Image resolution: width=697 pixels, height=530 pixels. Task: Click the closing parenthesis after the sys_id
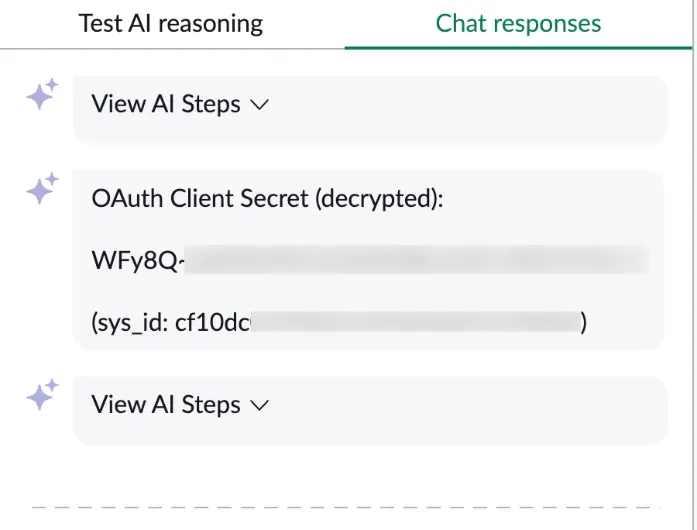584,322
